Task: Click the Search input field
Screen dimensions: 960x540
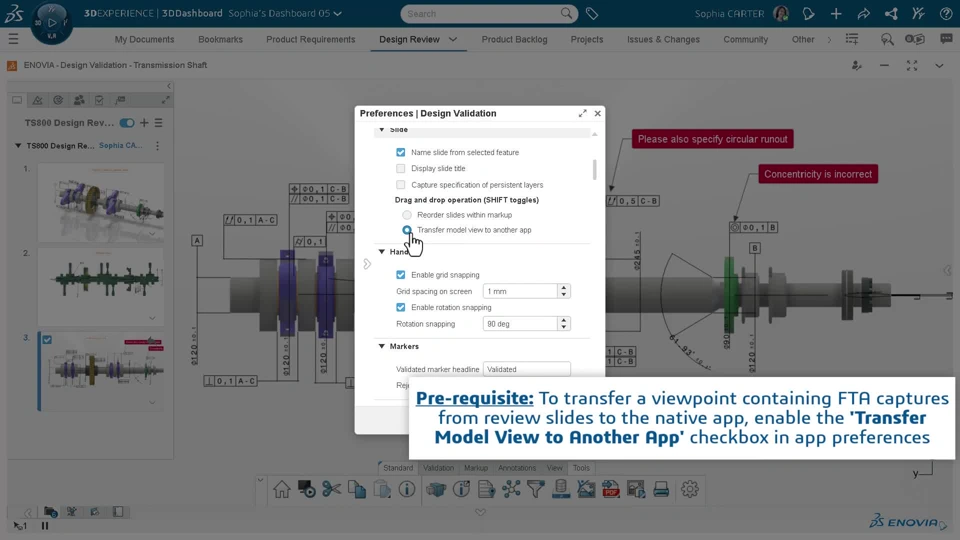Action: (482, 13)
